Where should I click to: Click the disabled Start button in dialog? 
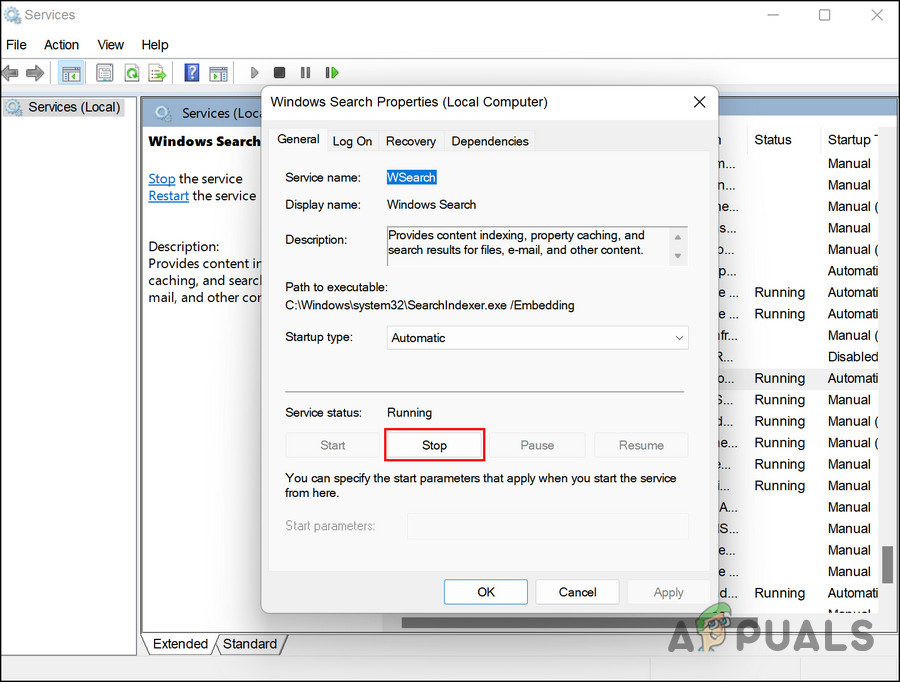tap(332, 445)
